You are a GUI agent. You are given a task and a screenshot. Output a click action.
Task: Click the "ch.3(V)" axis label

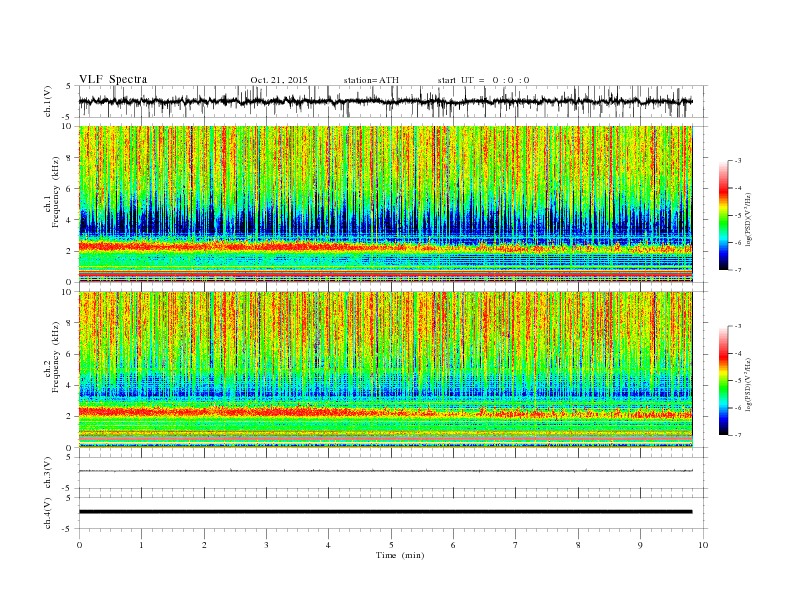tap(48, 472)
